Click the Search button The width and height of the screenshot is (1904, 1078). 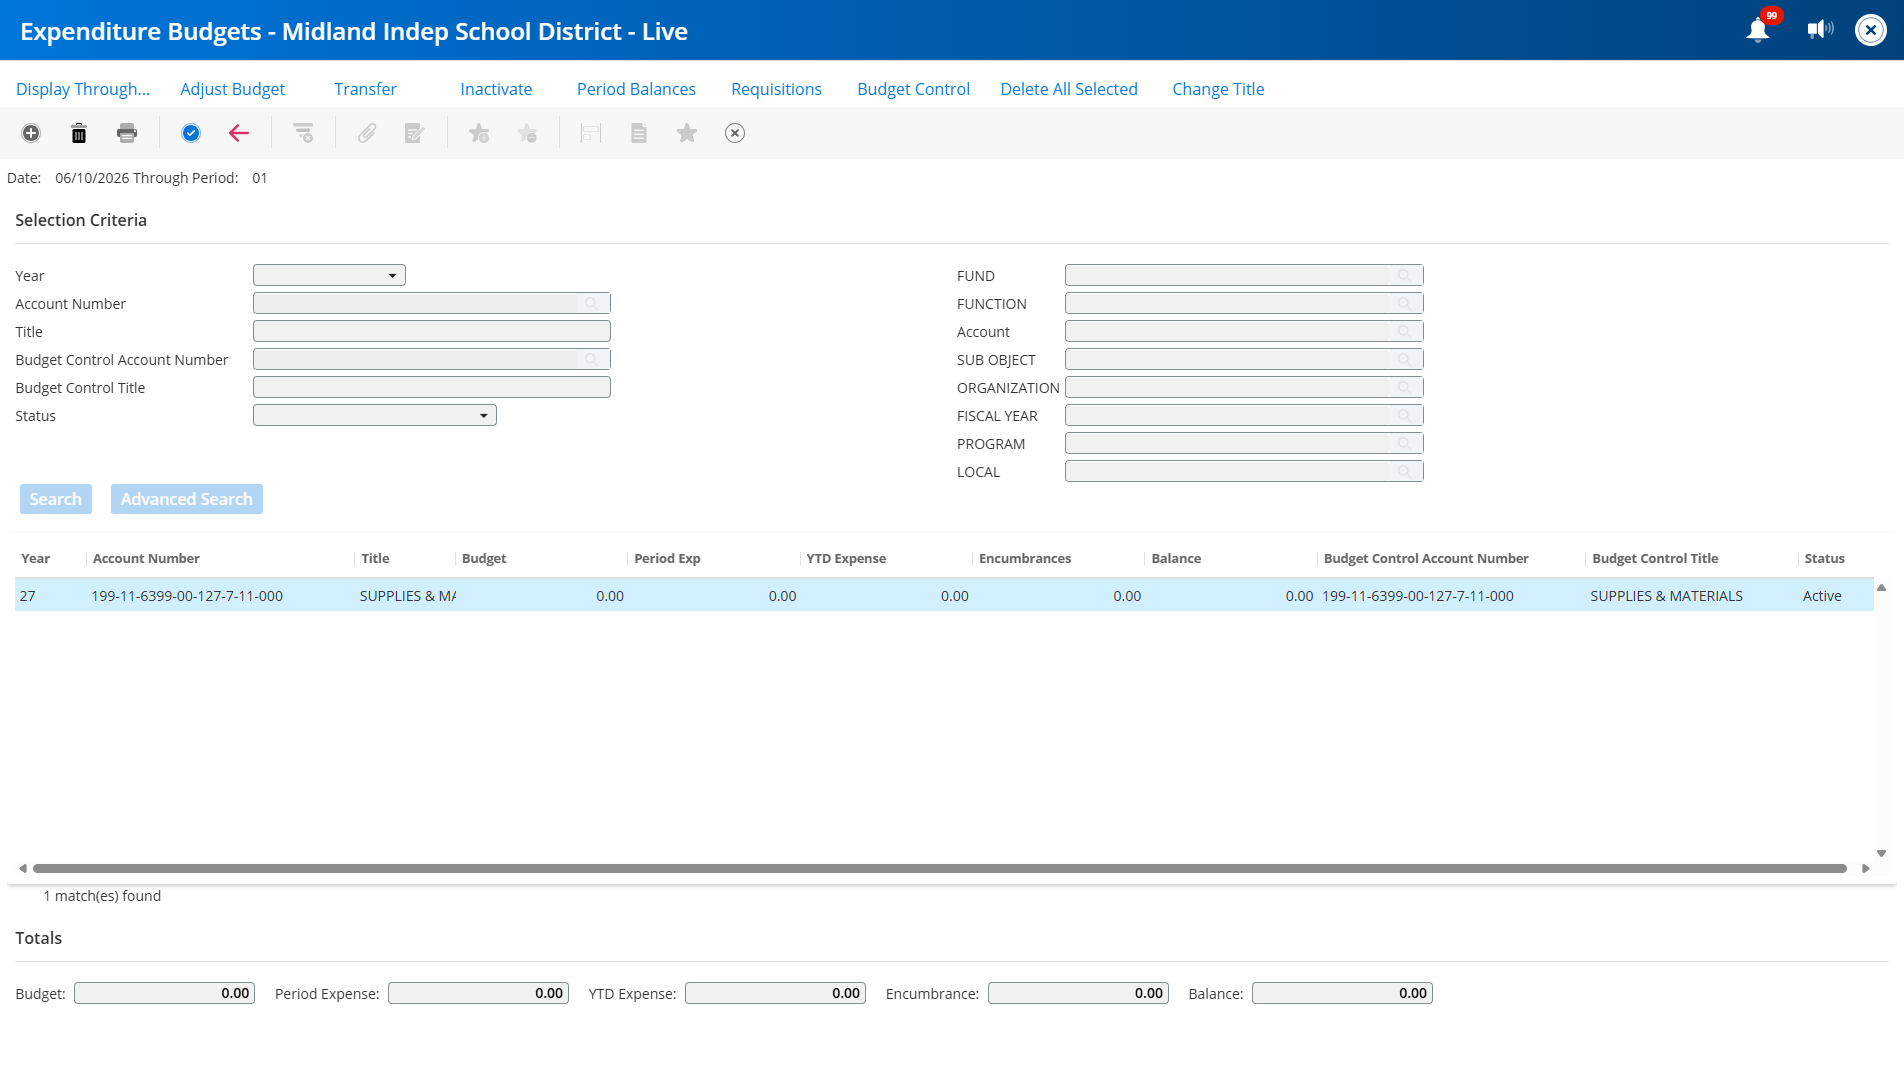click(x=56, y=499)
